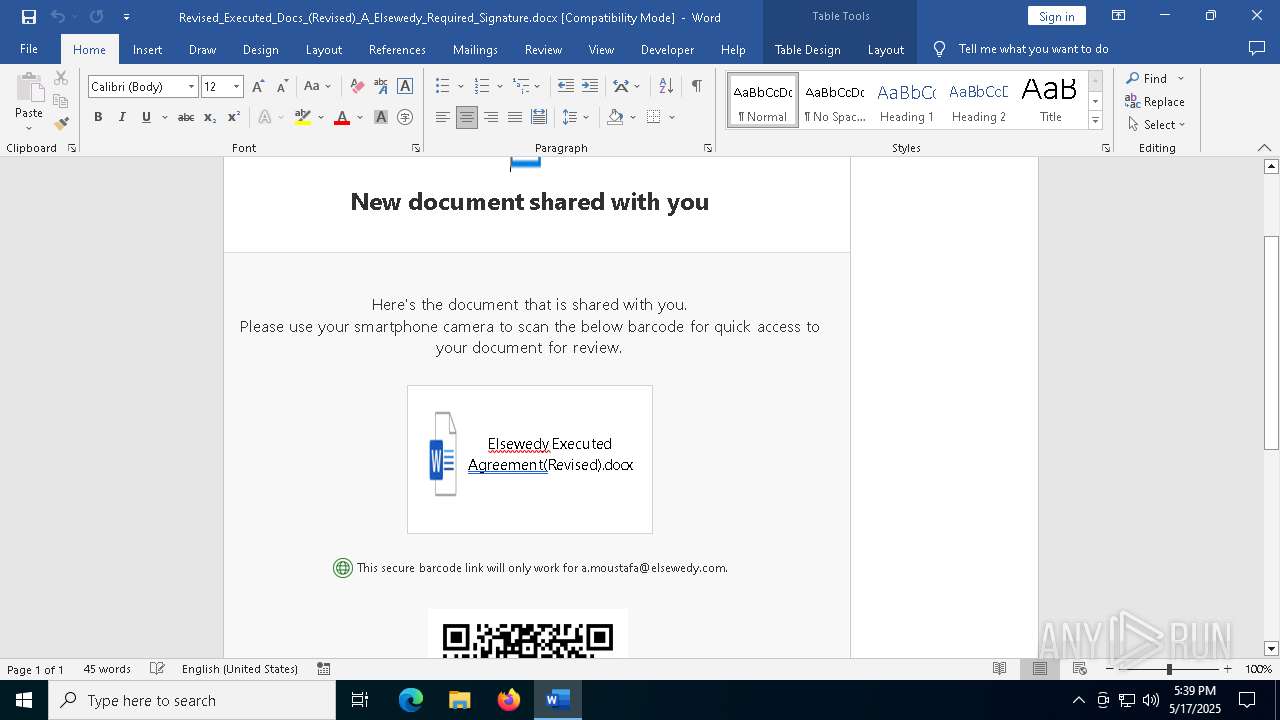Switch to the Table Design tab
Image resolution: width=1280 pixels, height=720 pixels.
807,49
